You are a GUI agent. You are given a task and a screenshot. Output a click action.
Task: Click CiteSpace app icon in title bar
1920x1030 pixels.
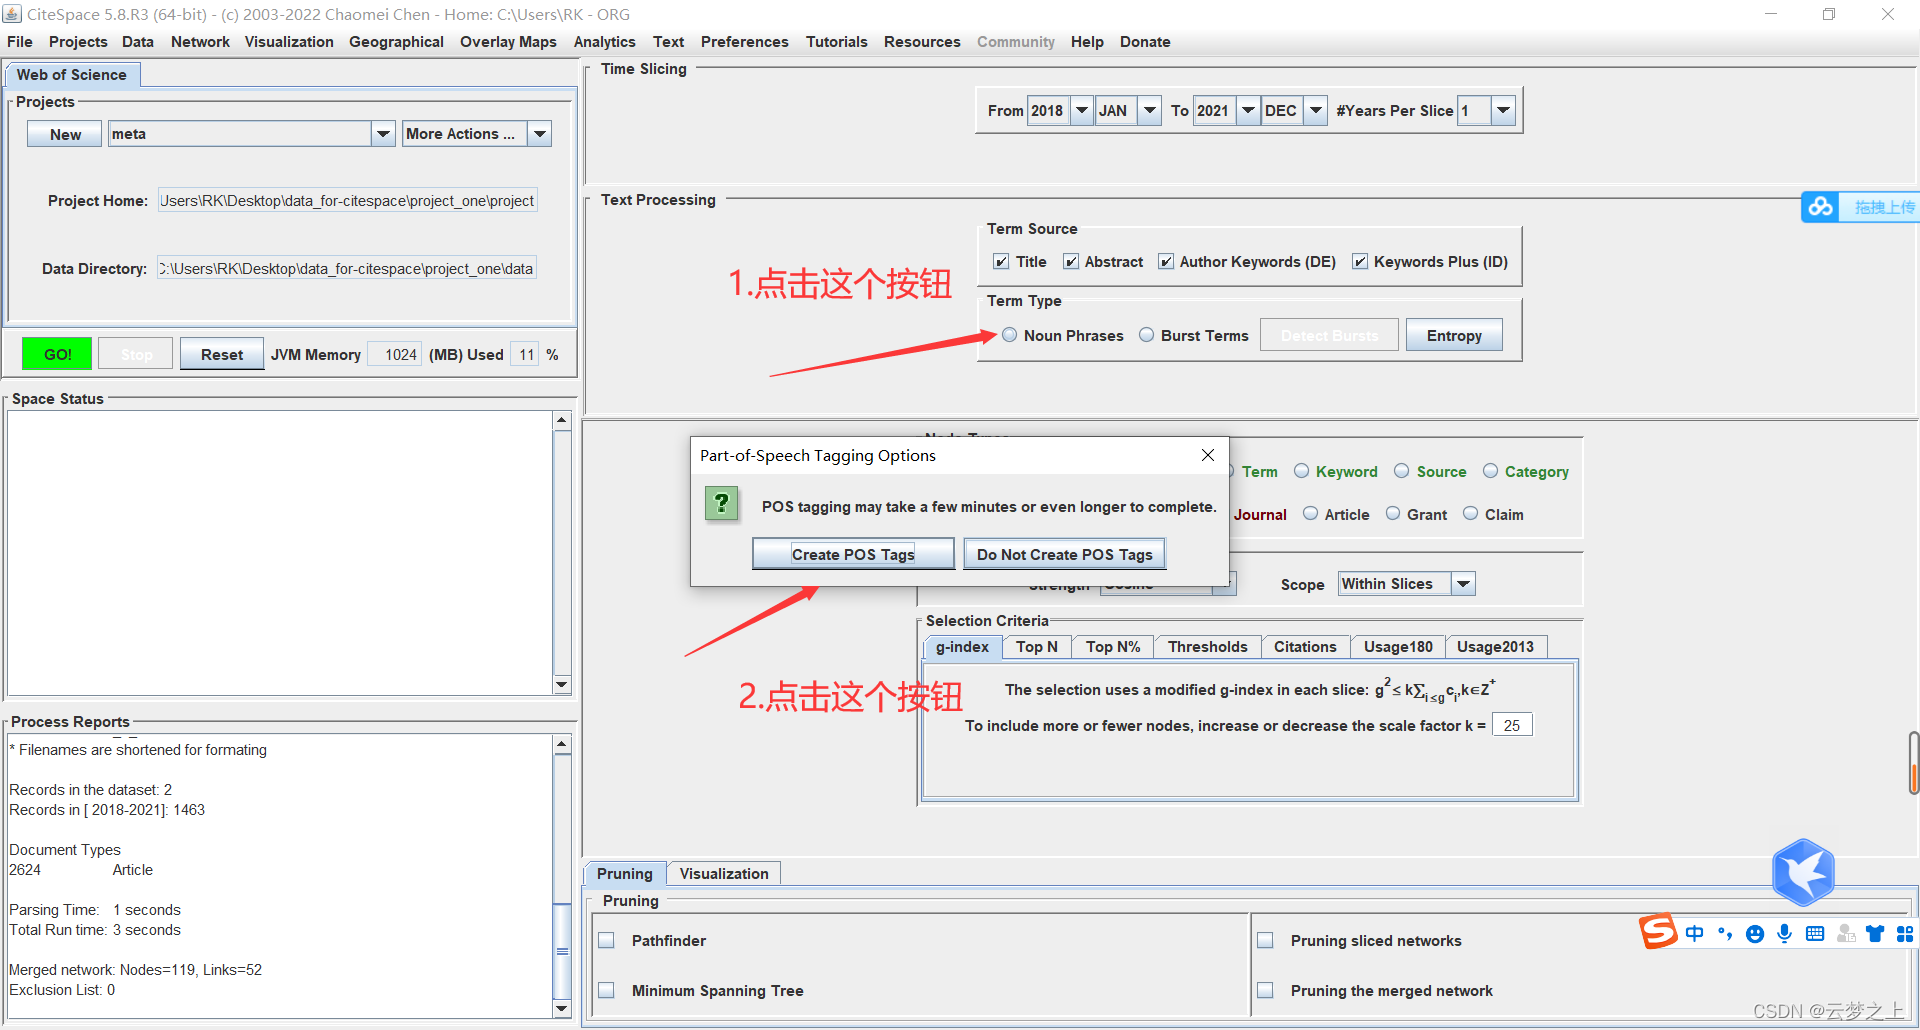coord(12,13)
